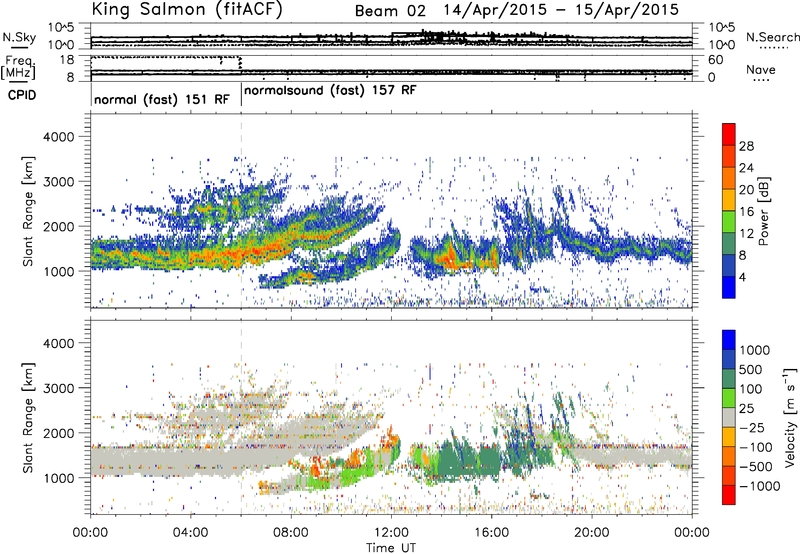Click 'normal (fast) 151 RF' CPID text
This screenshot has height=554, width=800.
point(162,99)
